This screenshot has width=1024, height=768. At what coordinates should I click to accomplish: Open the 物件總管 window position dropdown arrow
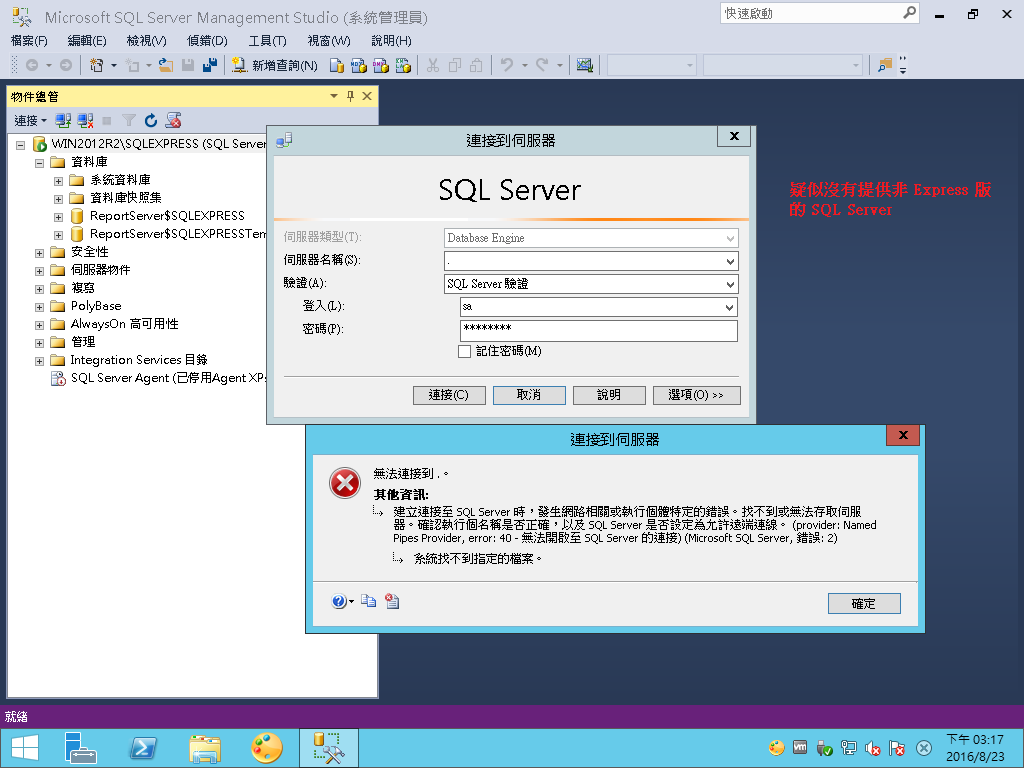pos(334,97)
